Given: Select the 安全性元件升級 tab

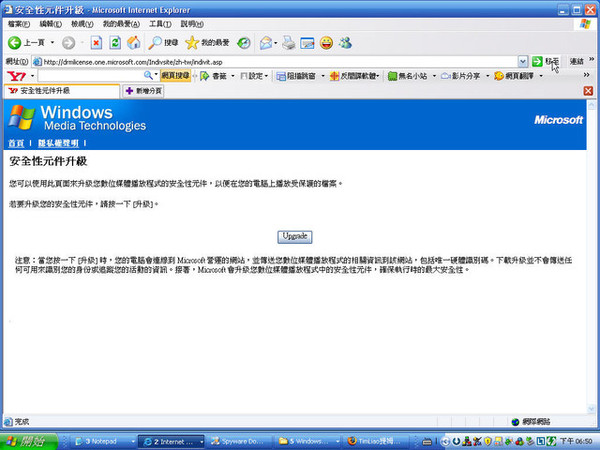Looking at the screenshot, I should [x=62, y=91].
